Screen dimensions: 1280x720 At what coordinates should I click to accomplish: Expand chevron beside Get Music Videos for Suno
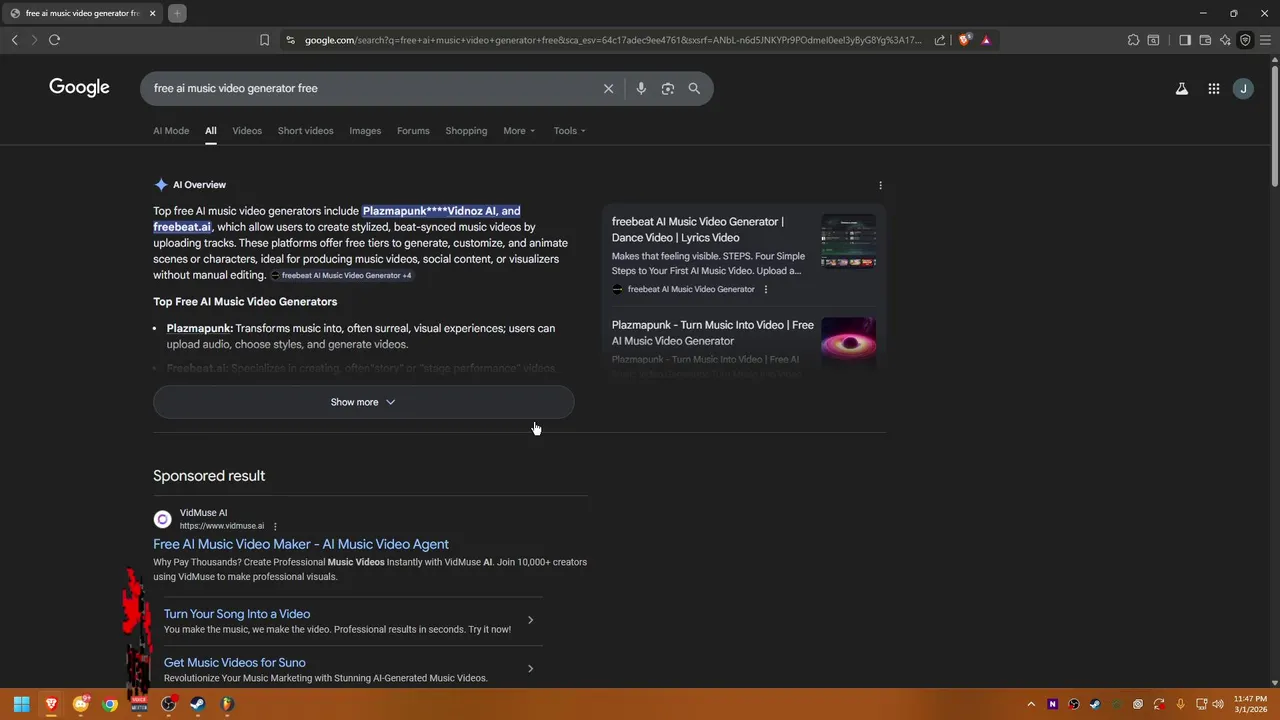[x=530, y=668]
